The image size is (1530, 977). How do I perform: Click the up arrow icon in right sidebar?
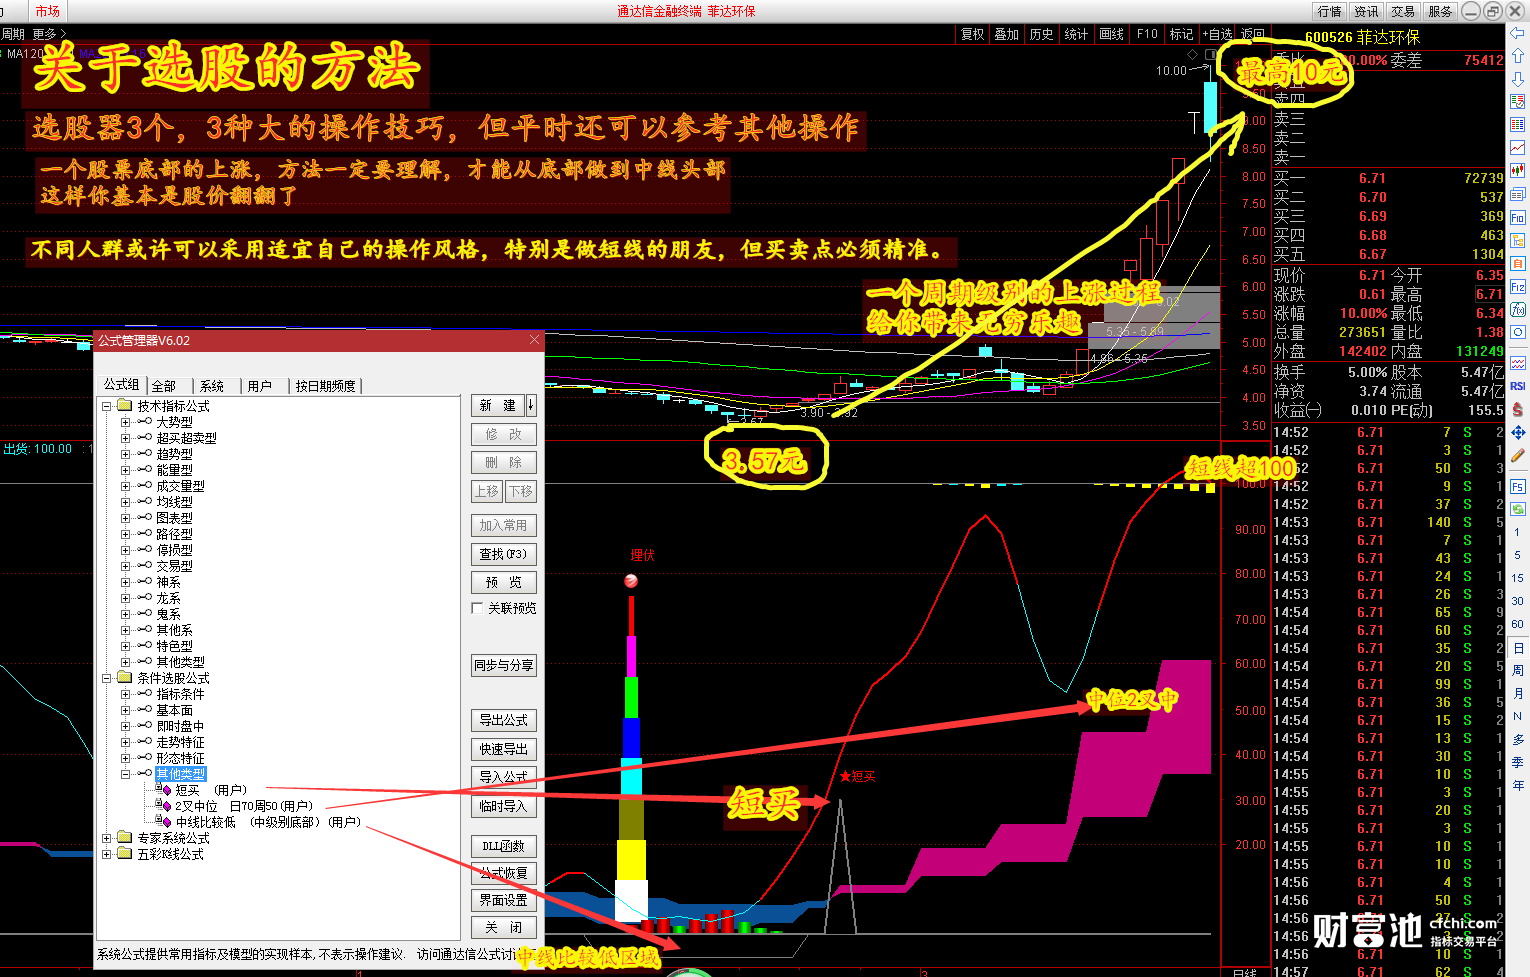pos(1518,56)
